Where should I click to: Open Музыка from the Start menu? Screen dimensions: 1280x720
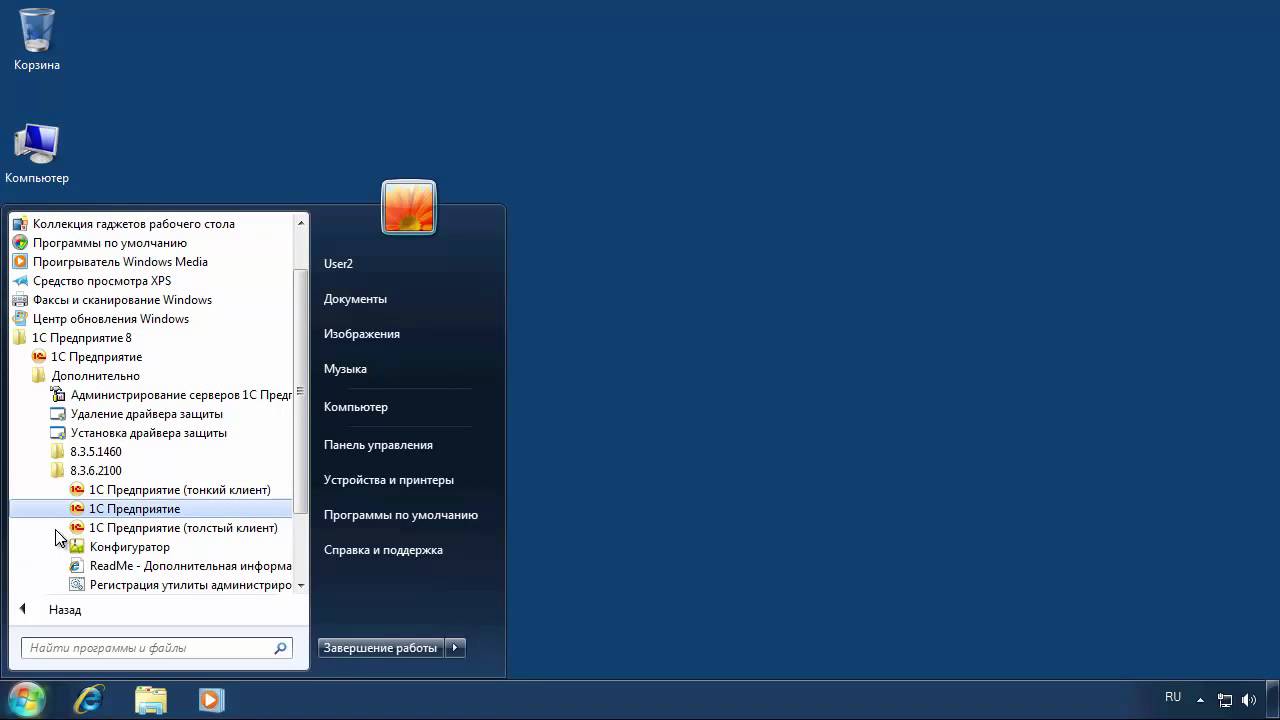tap(345, 369)
